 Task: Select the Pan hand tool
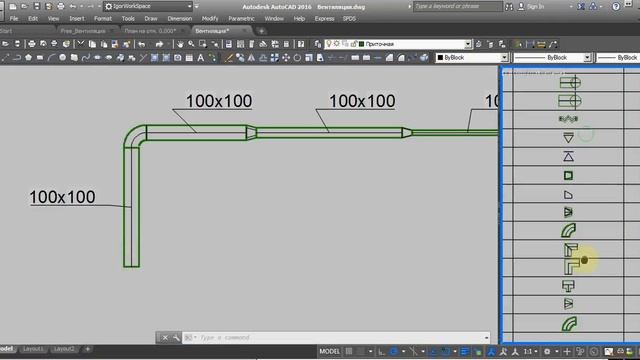[180, 44]
